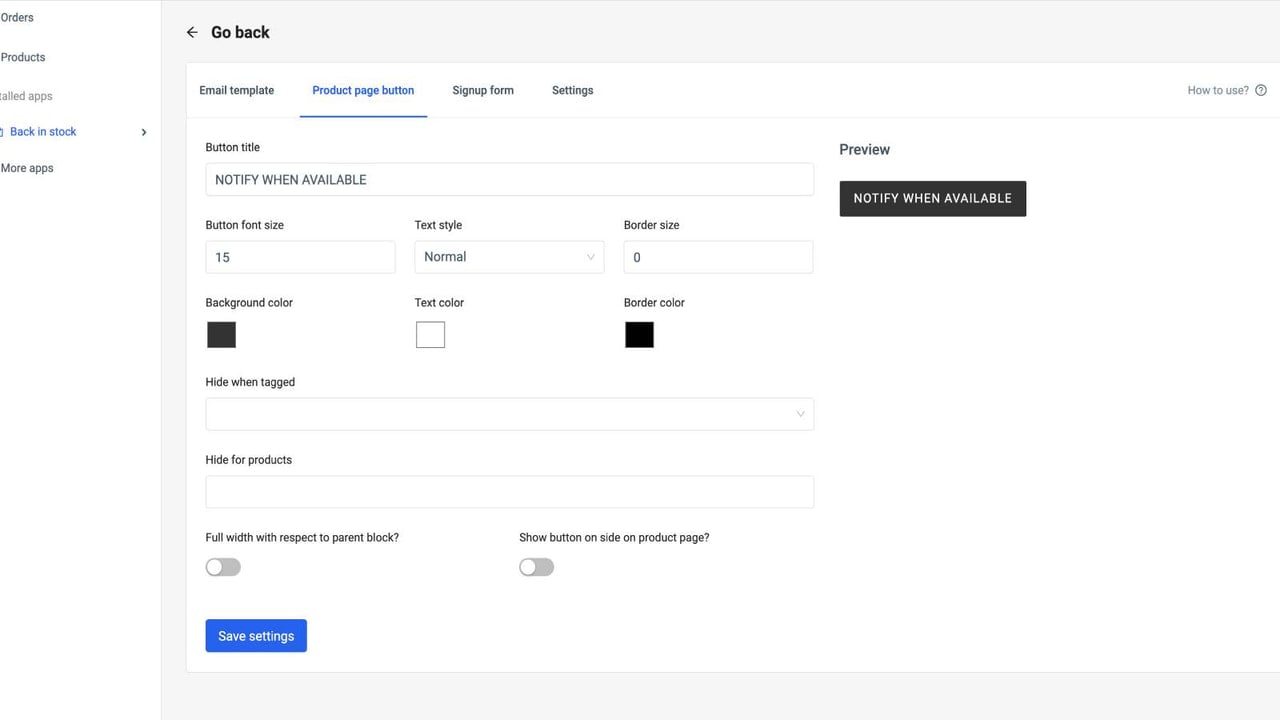Focus the Button font size field
This screenshot has width=1280, height=720.
tap(300, 257)
